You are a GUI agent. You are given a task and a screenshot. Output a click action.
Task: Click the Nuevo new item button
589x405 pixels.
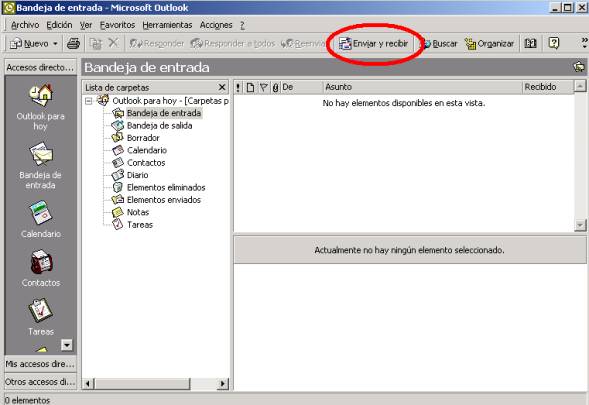coord(29,44)
